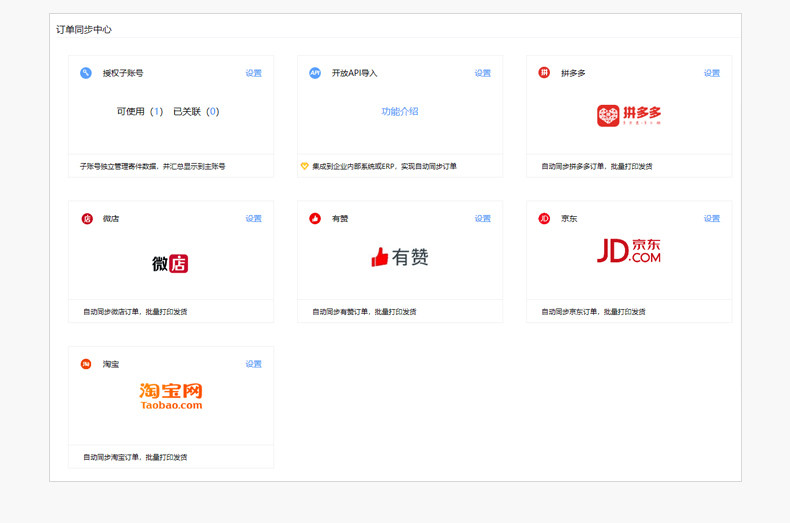Open 设置 for 授权子账号
This screenshot has height=523, width=790.
tap(253, 73)
